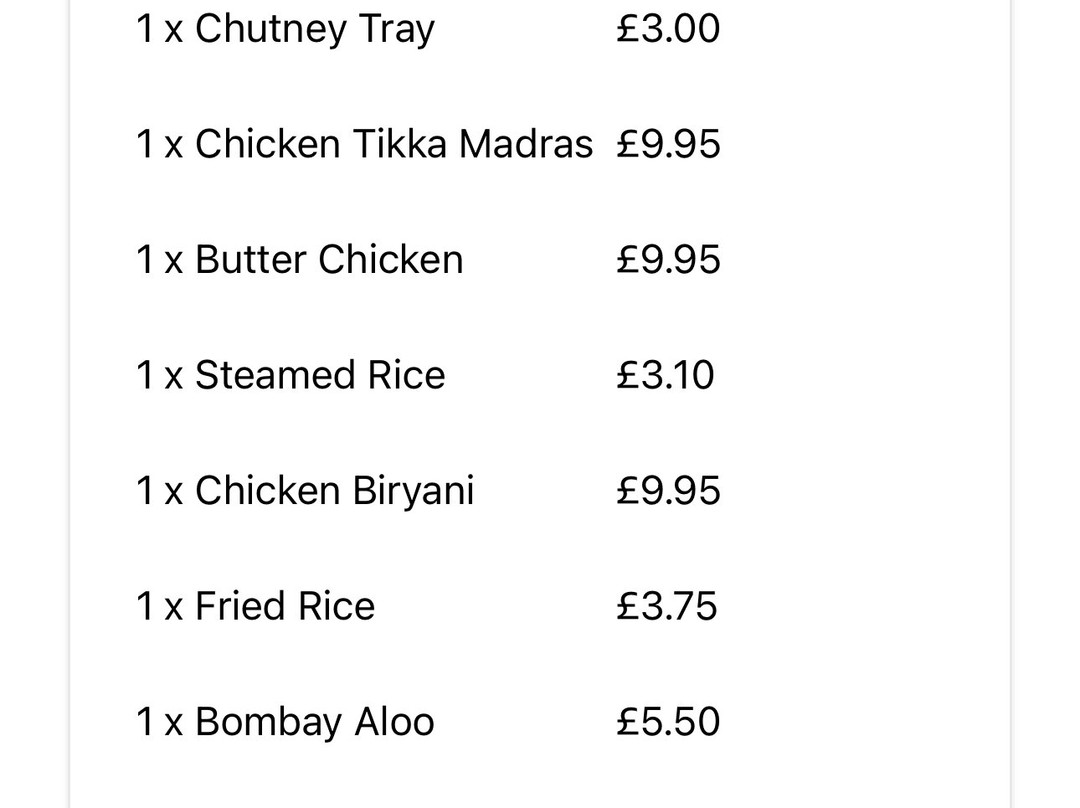Screen dimensions: 1080x808
Task: Click the quantity '1 x' before Bombay Aloo
Action: pos(160,722)
